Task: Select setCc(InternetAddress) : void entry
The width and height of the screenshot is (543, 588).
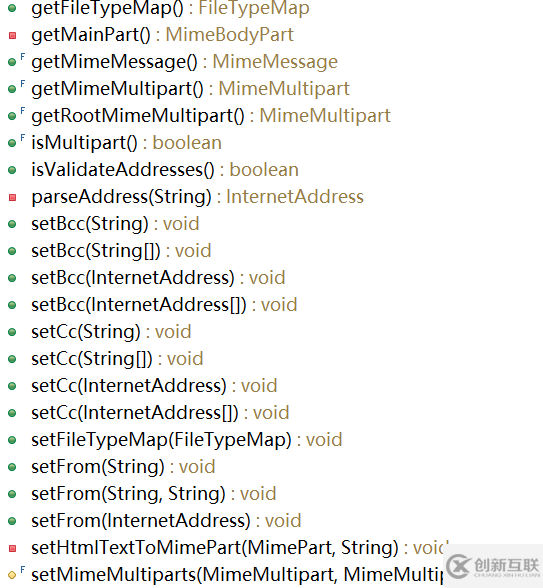Action: [x=154, y=386]
